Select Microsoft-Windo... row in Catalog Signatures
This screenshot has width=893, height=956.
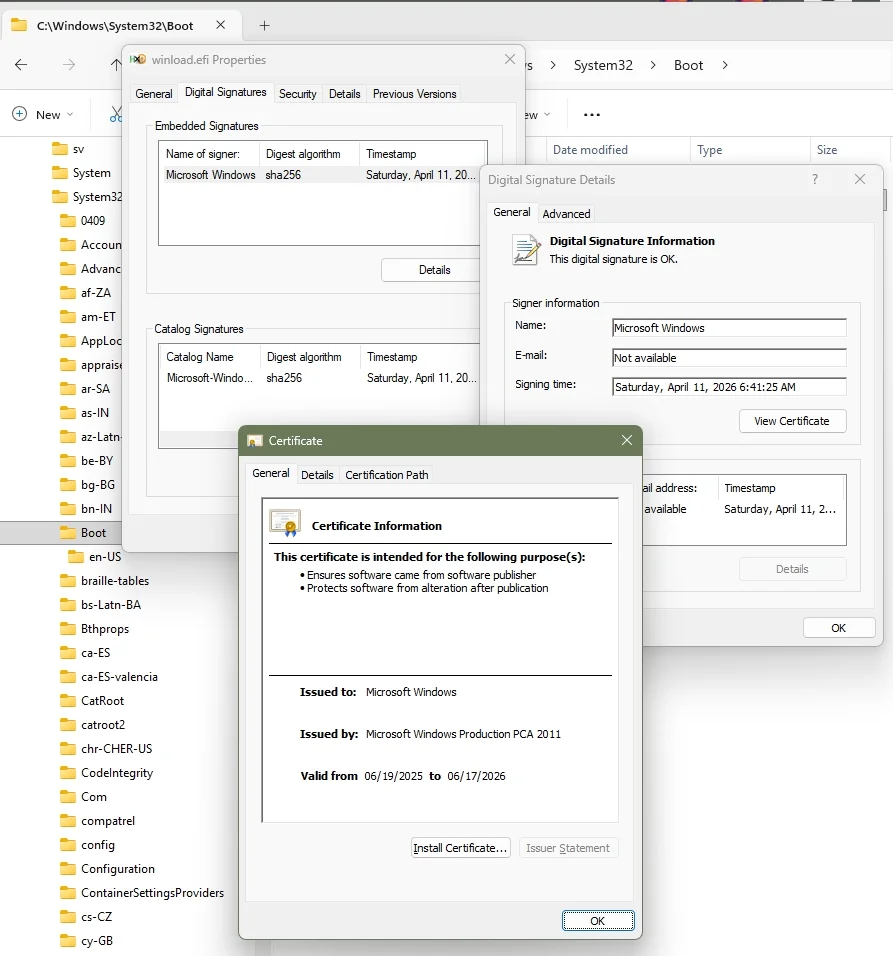(319, 378)
